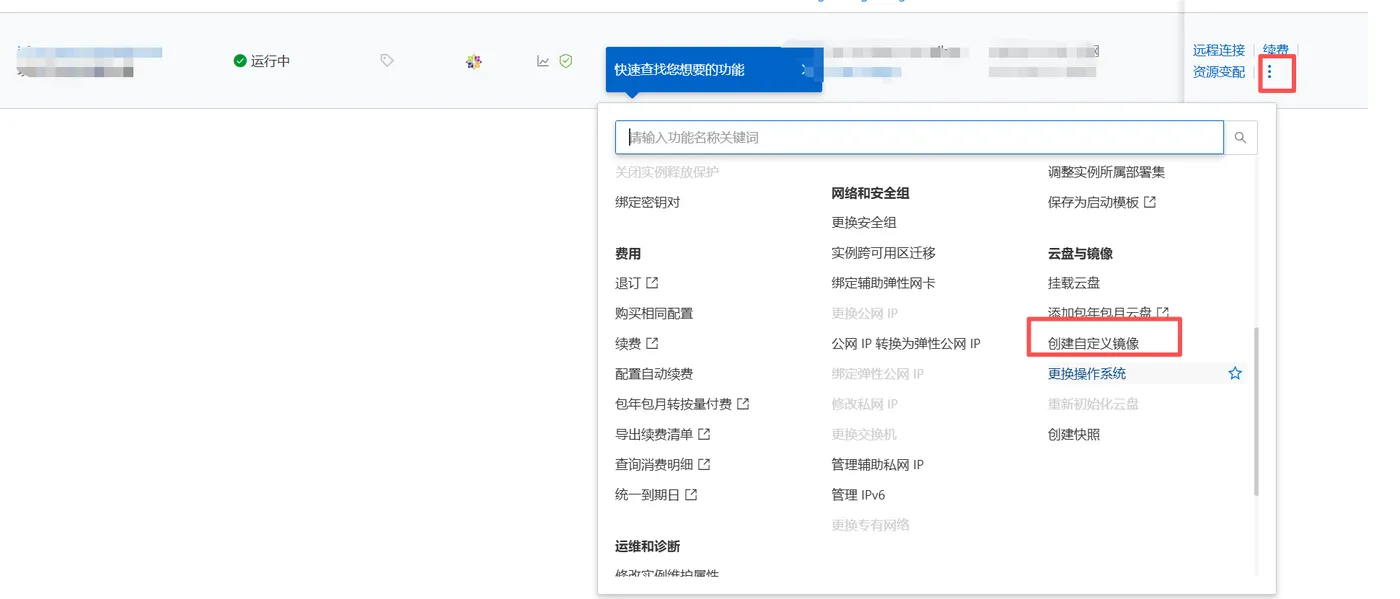
Task: Open 查询消费明细 menu item
Action: coord(654,465)
